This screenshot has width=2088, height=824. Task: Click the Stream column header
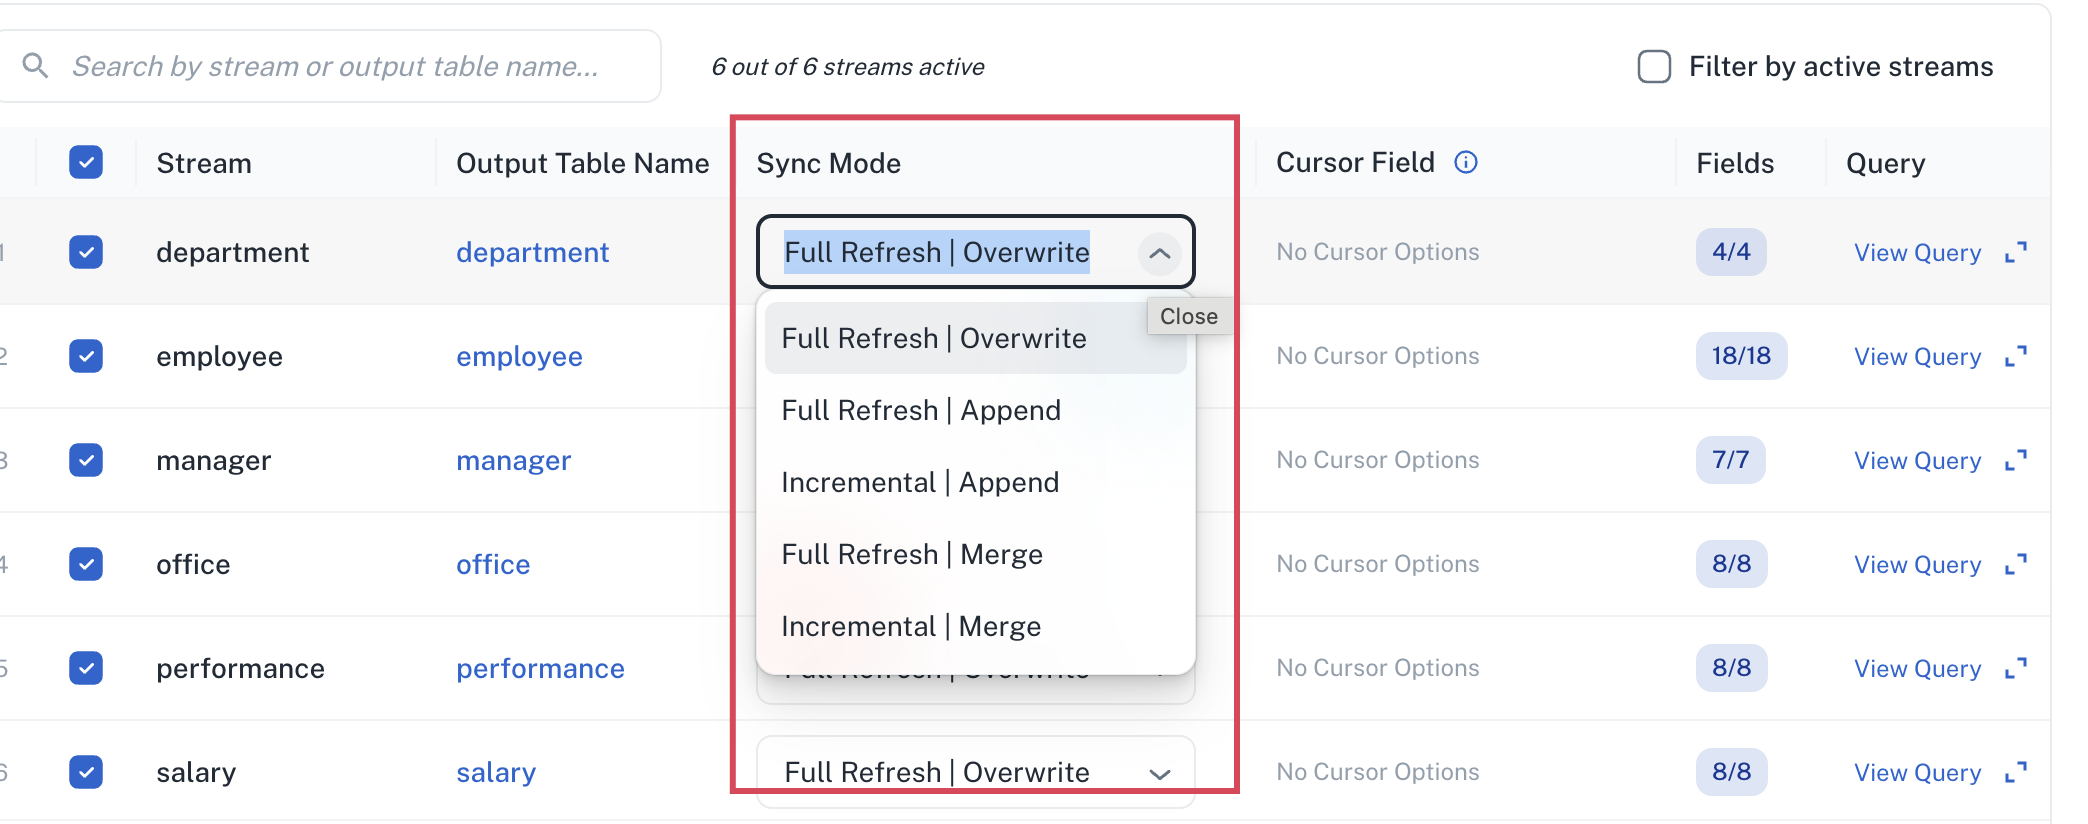(204, 163)
